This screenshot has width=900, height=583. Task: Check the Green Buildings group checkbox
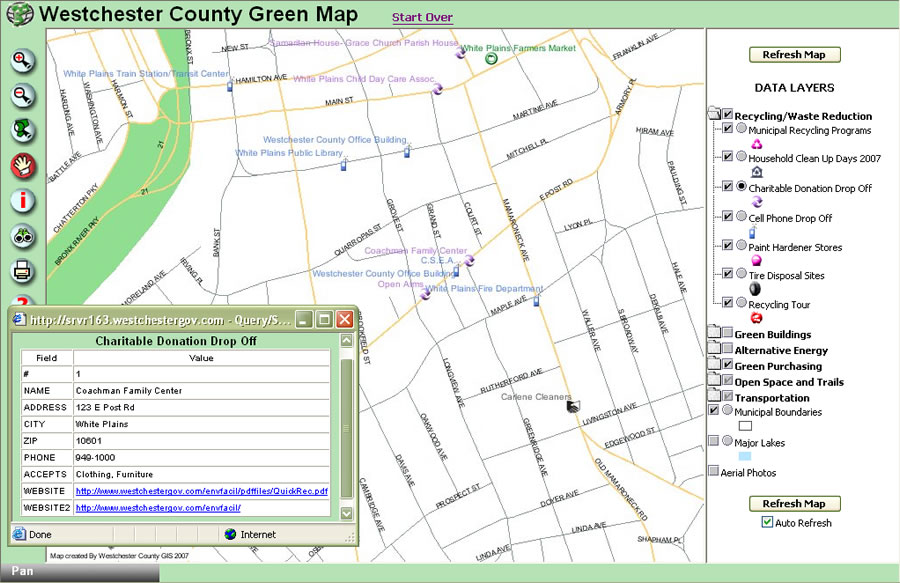point(727,332)
